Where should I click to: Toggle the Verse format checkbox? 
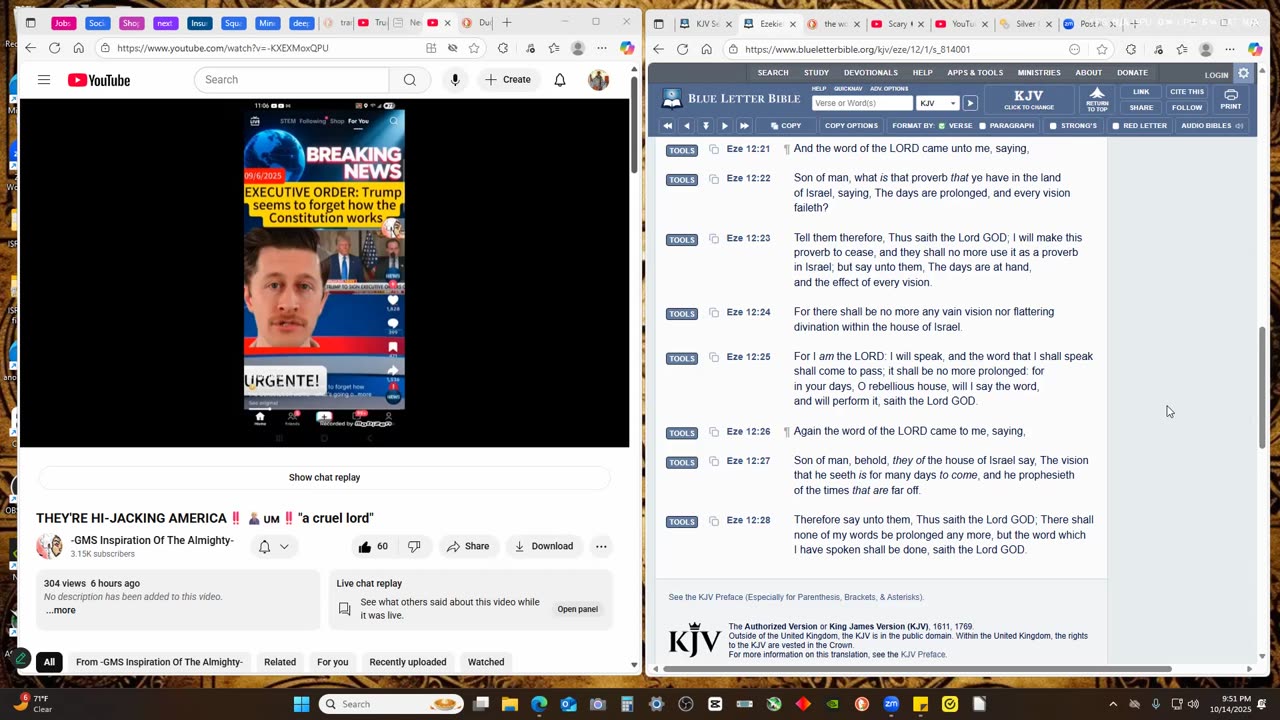pyautogui.click(x=942, y=126)
